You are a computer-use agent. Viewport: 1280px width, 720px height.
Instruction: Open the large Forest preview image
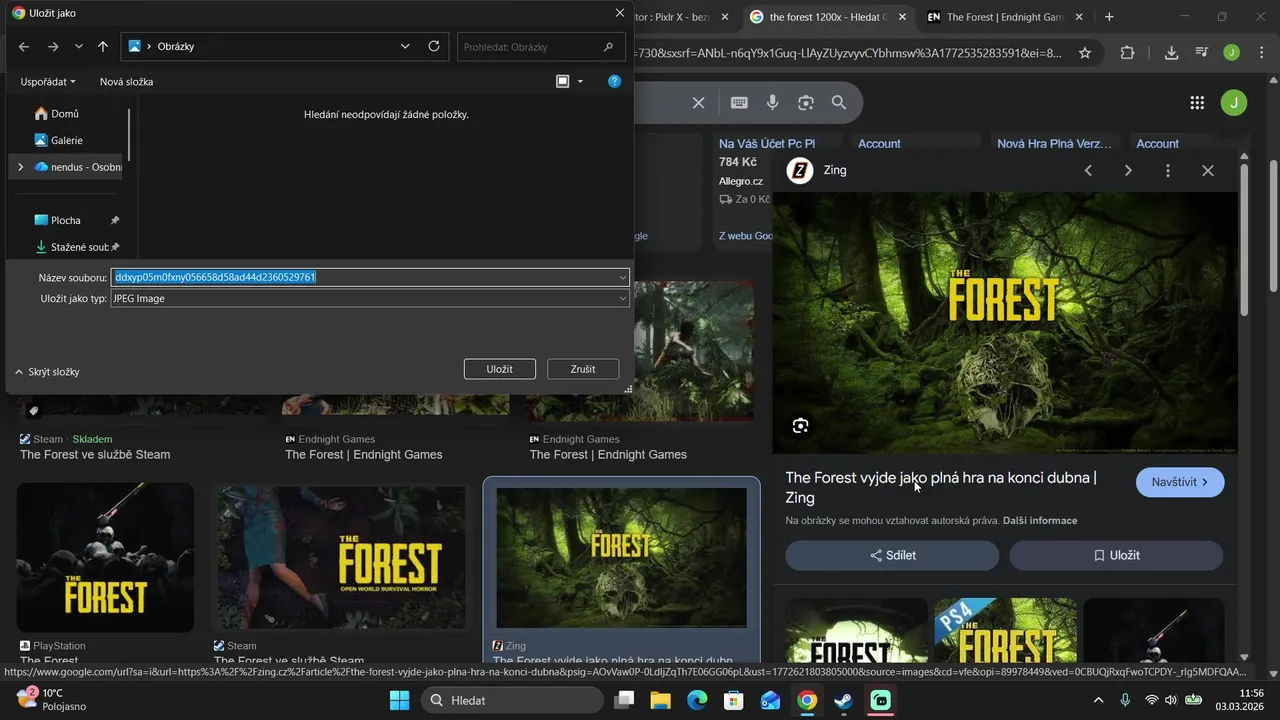point(1005,323)
